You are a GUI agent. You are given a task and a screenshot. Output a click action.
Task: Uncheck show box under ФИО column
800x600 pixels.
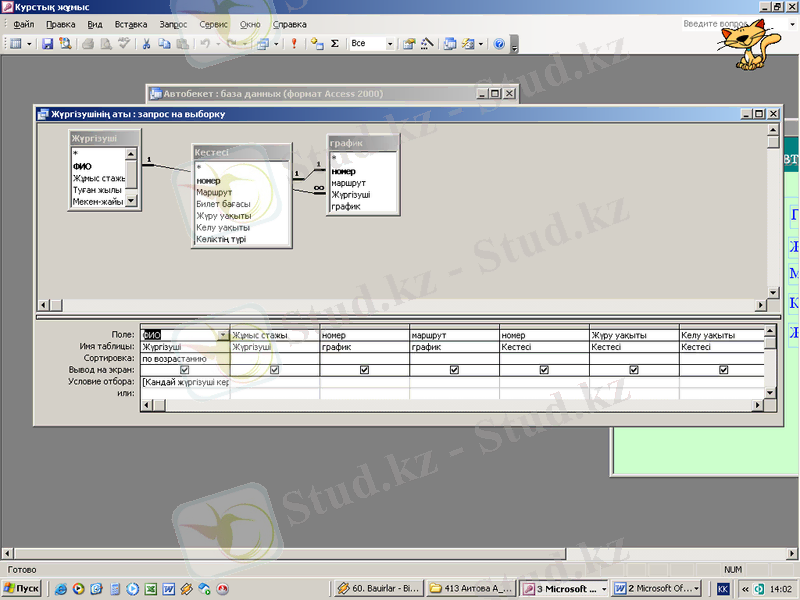pyautogui.click(x=185, y=370)
